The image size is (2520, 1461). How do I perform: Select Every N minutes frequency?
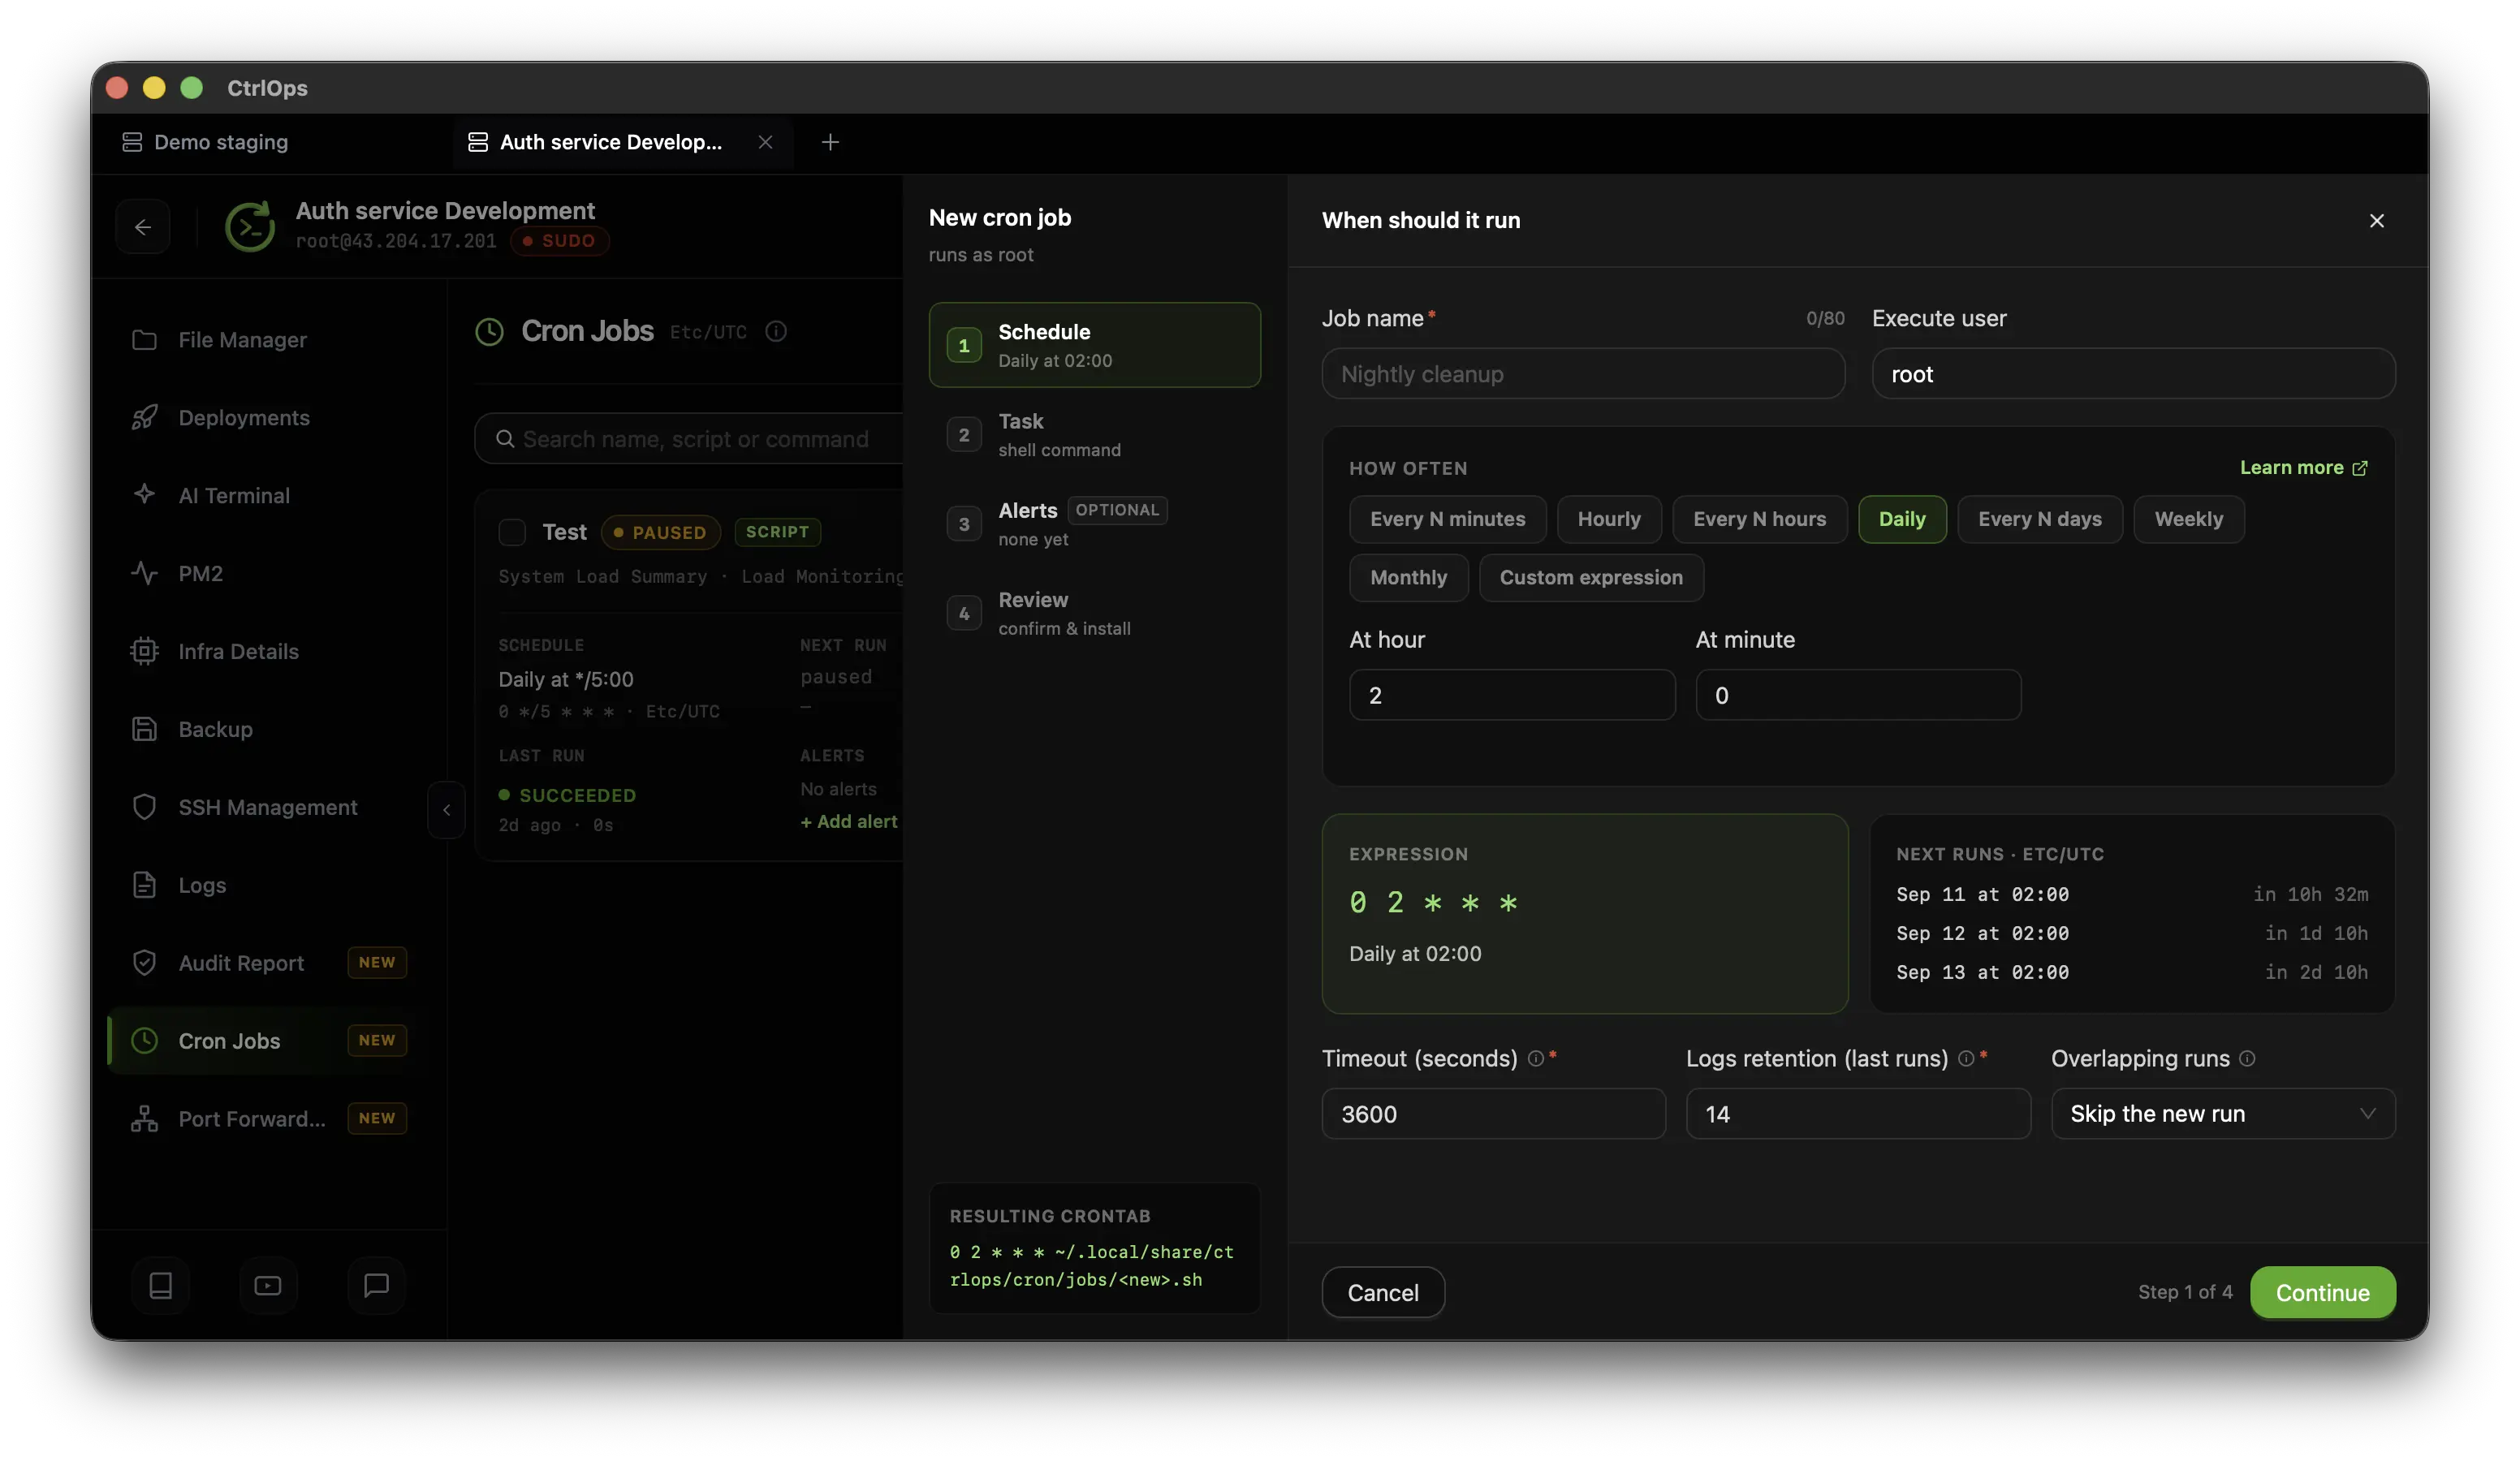point(1447,519)
